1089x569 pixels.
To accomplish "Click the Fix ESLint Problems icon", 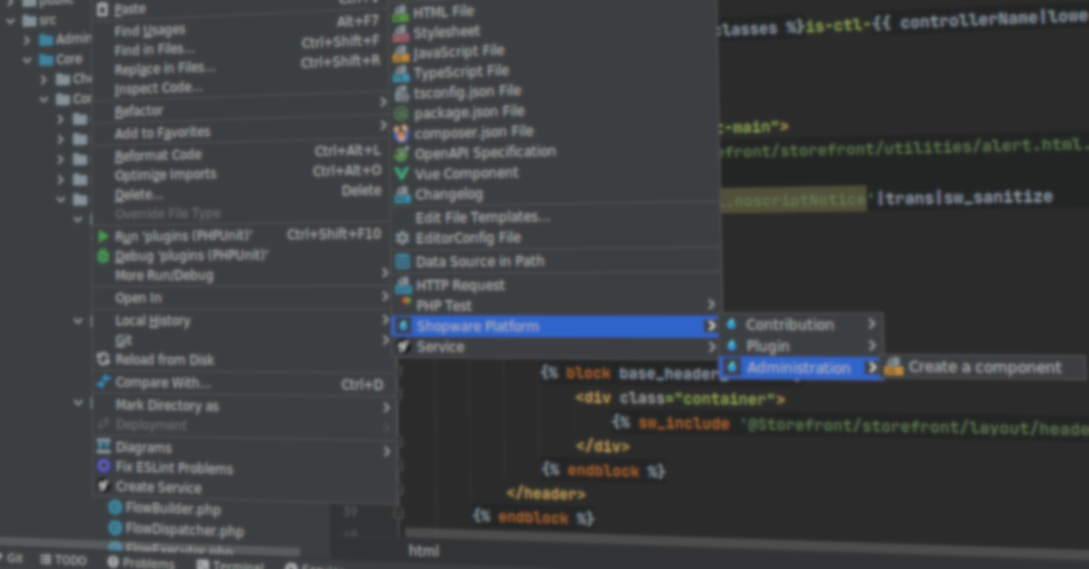I will point(103,467).
